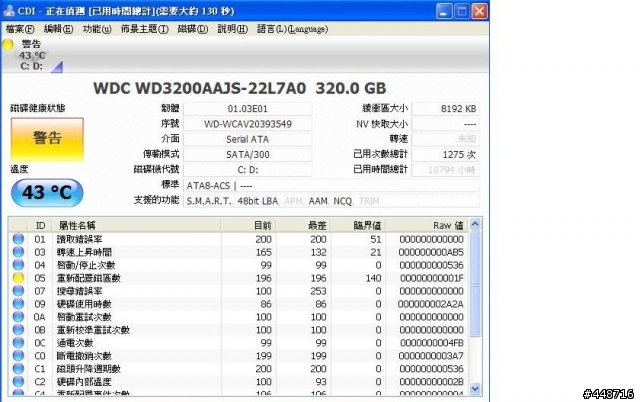Click the power on count field 1275 次

[x=446, y=155]
